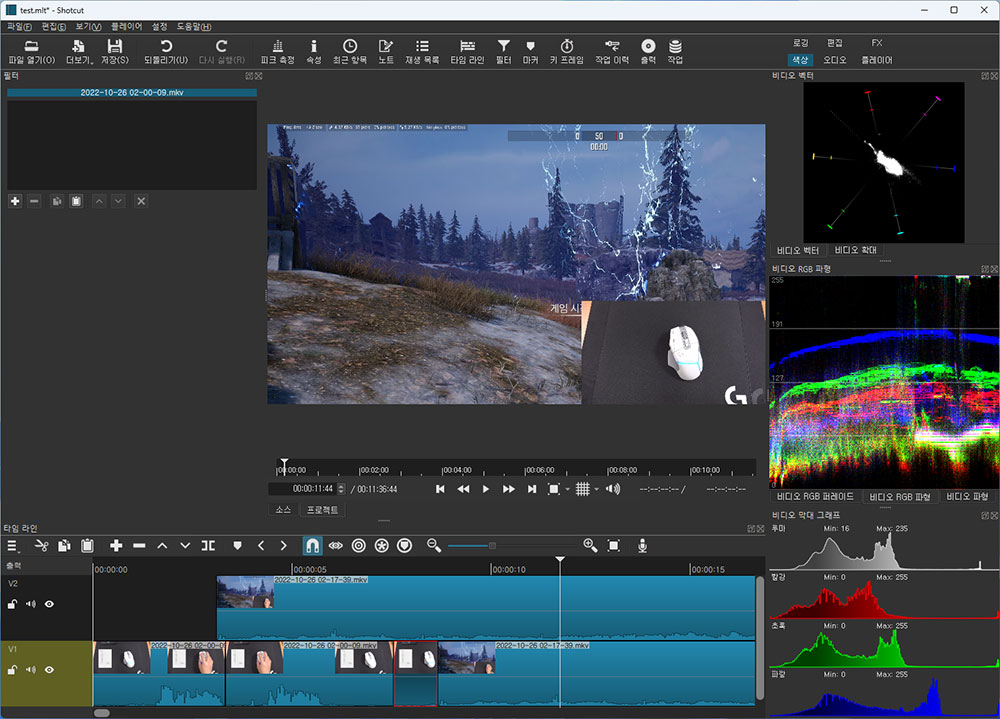Toggle timeline snapping magnet

pos(312,545)
